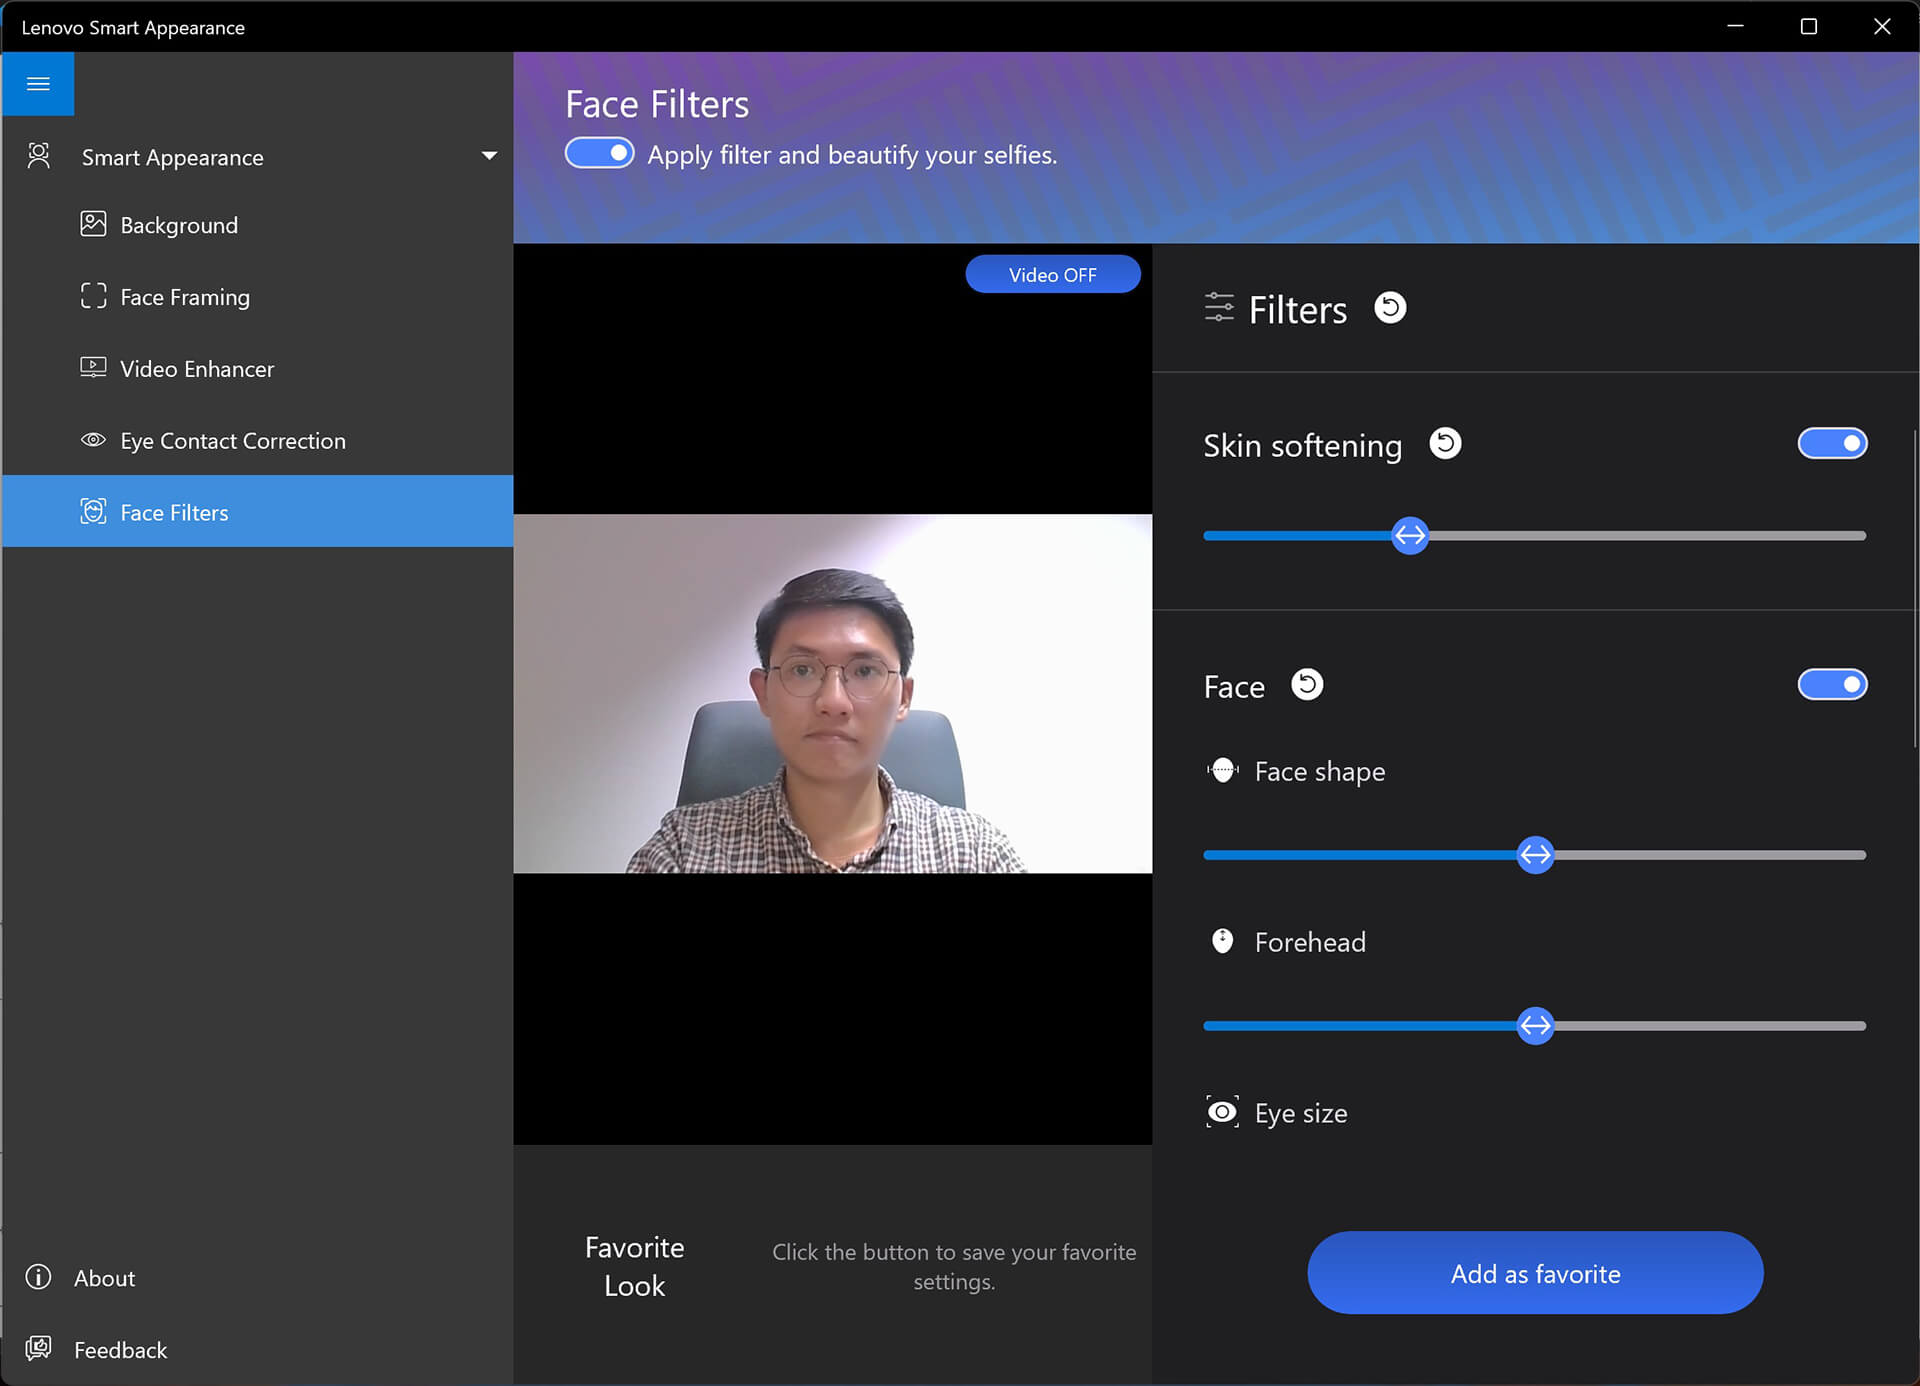
Task: Select Video Enhancer in the sidebar
Action: [196, 369]
